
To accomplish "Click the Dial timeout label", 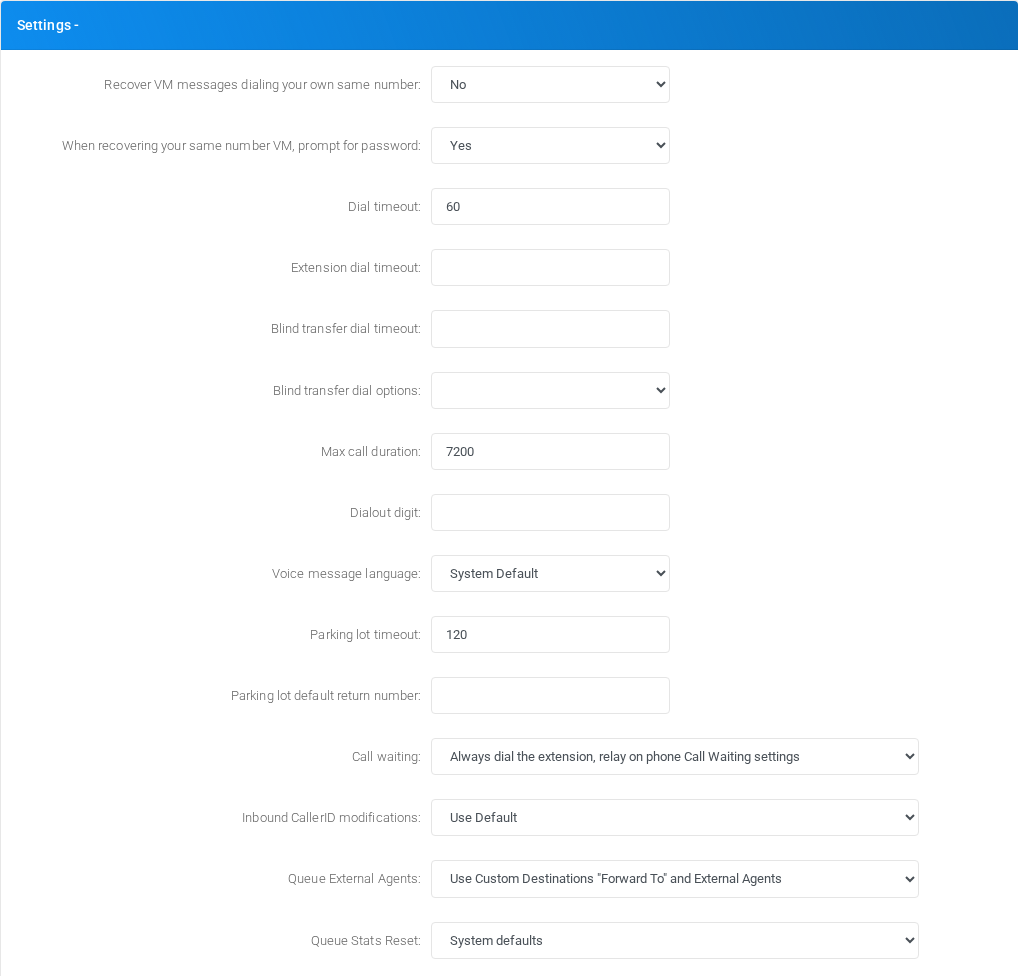I will click(384, 206).
